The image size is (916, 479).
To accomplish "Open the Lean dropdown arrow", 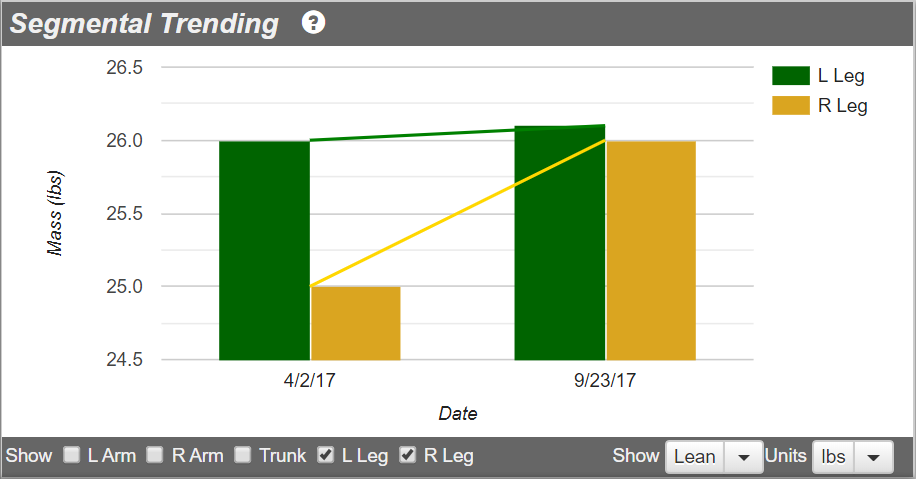I will [x=743, y=457].
